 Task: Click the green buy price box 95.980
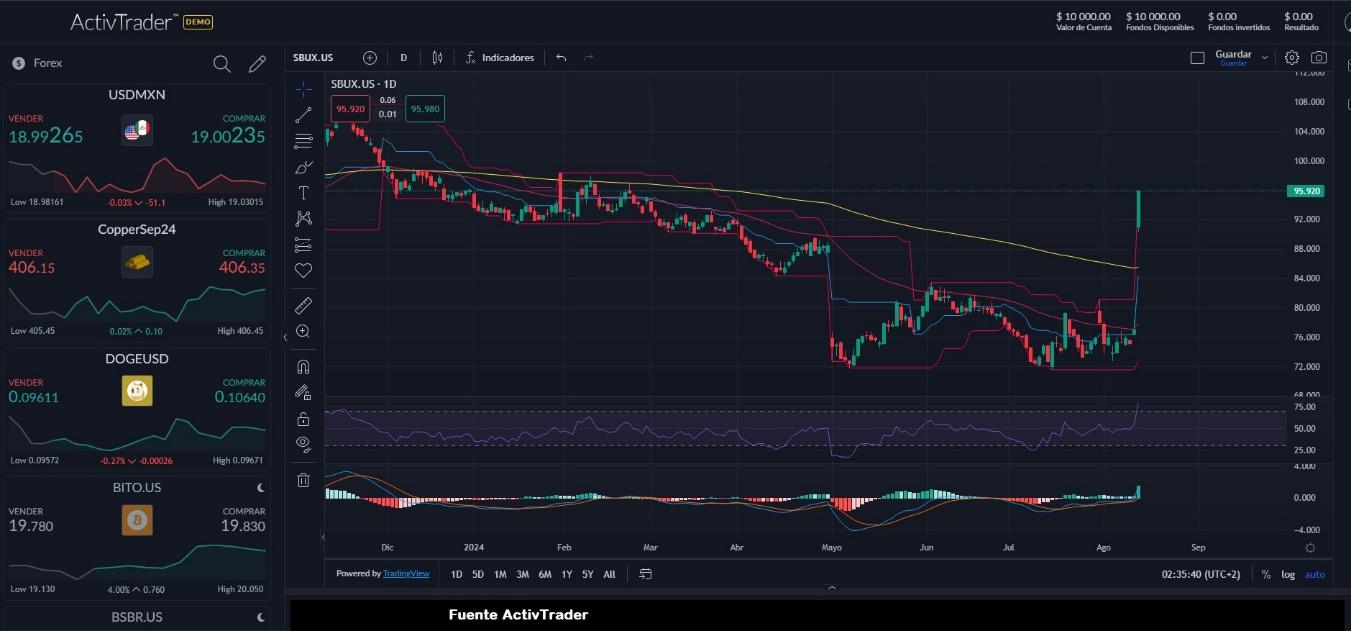tap(425, 109)
